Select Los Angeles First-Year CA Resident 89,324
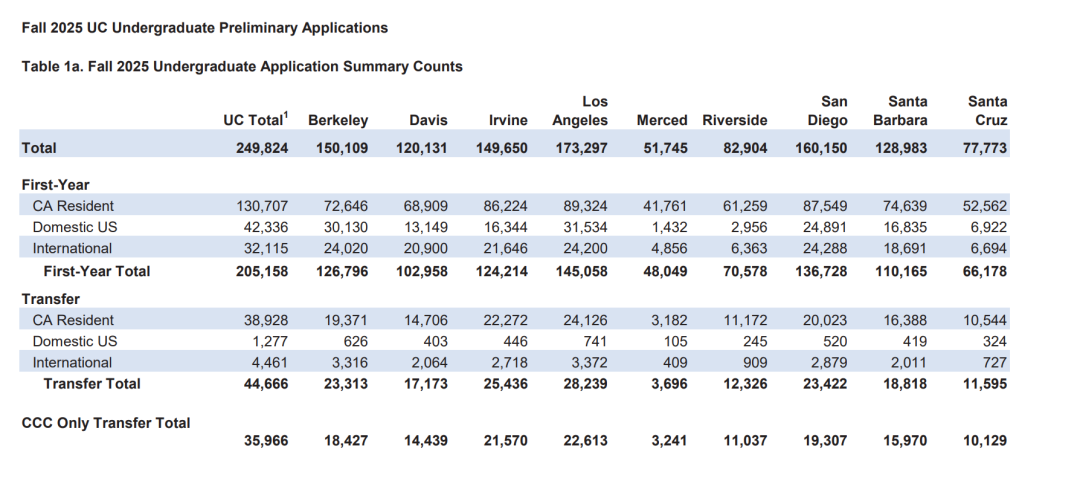 coord(585,205)
